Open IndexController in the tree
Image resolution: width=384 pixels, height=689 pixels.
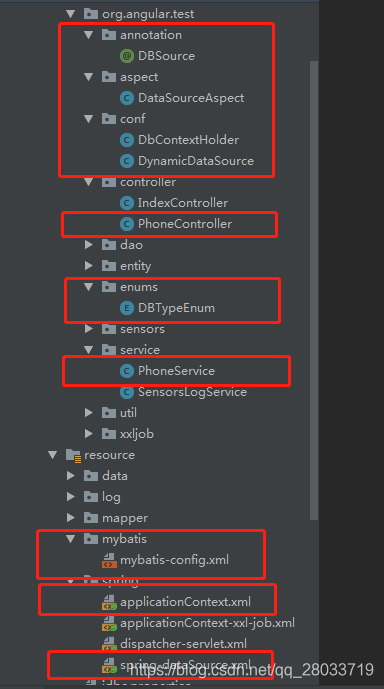click(x=183, y=203)
